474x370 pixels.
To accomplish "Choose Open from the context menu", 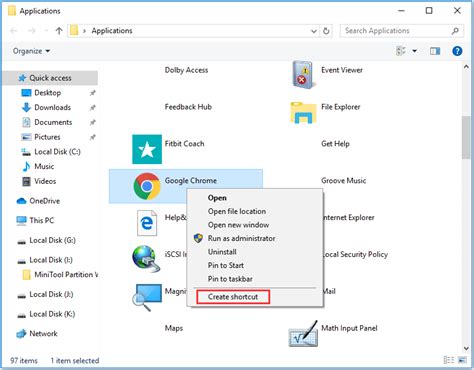I will coord(217,198).
